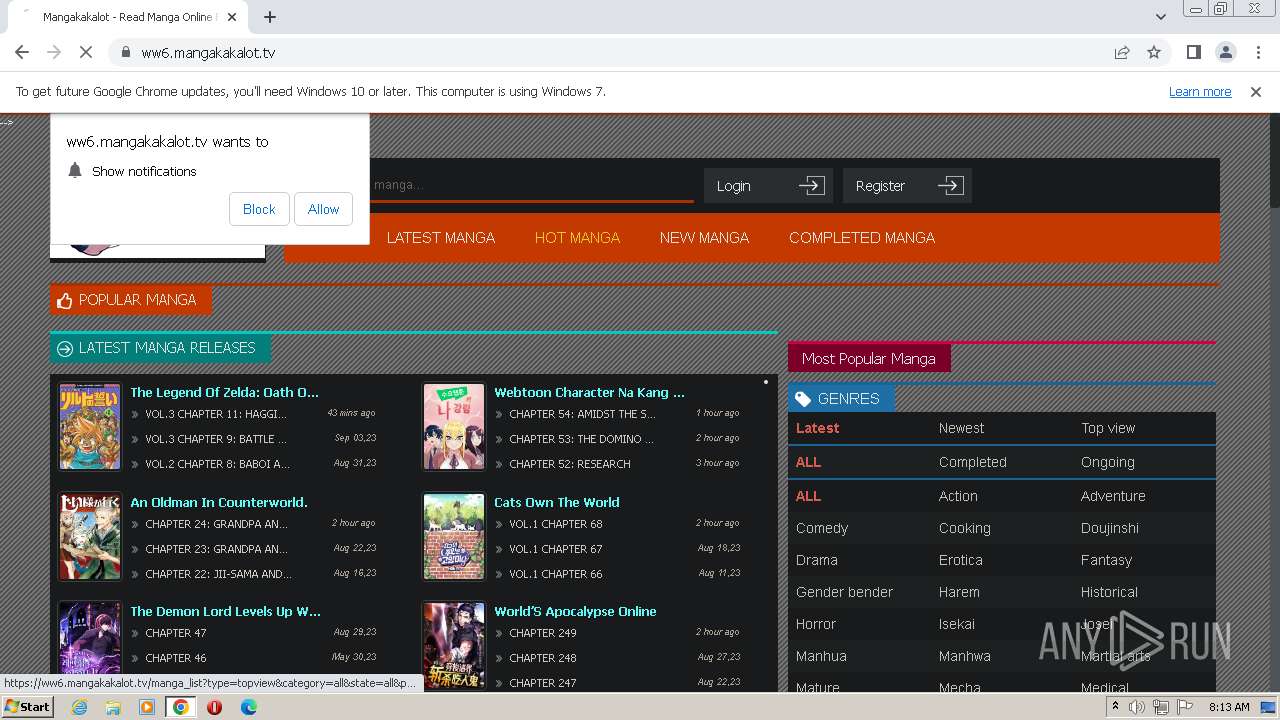Viewport: 1280px width, 720px height.
Task: Open World'S Apocalypse Online title
Action: click(x=575, y=611)
